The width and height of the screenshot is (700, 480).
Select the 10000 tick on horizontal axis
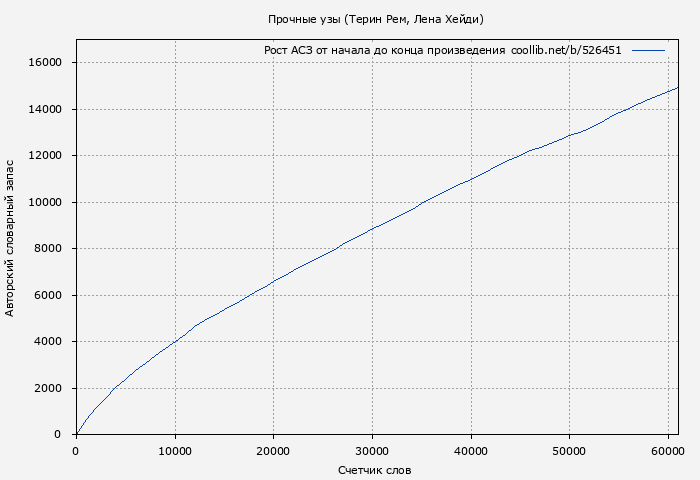point(175,451)
